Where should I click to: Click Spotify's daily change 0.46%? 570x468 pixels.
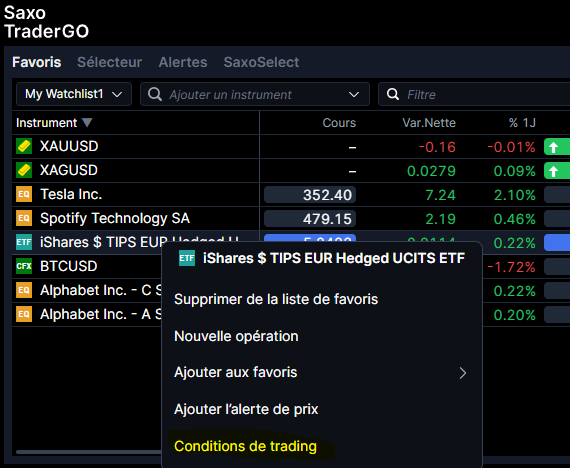coord(514,219)
